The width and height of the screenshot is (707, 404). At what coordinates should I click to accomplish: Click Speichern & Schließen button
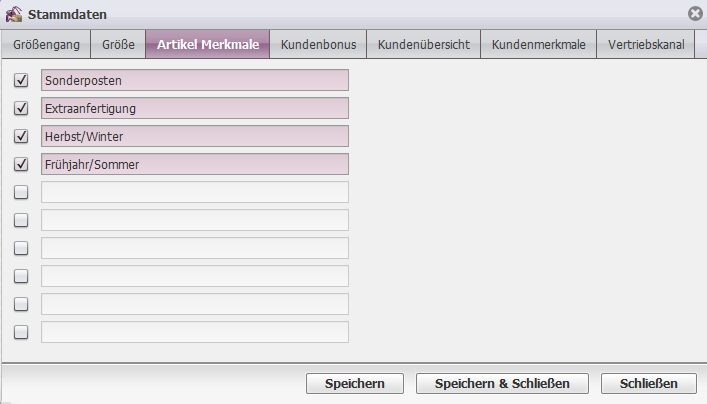[x=502, y=383]
